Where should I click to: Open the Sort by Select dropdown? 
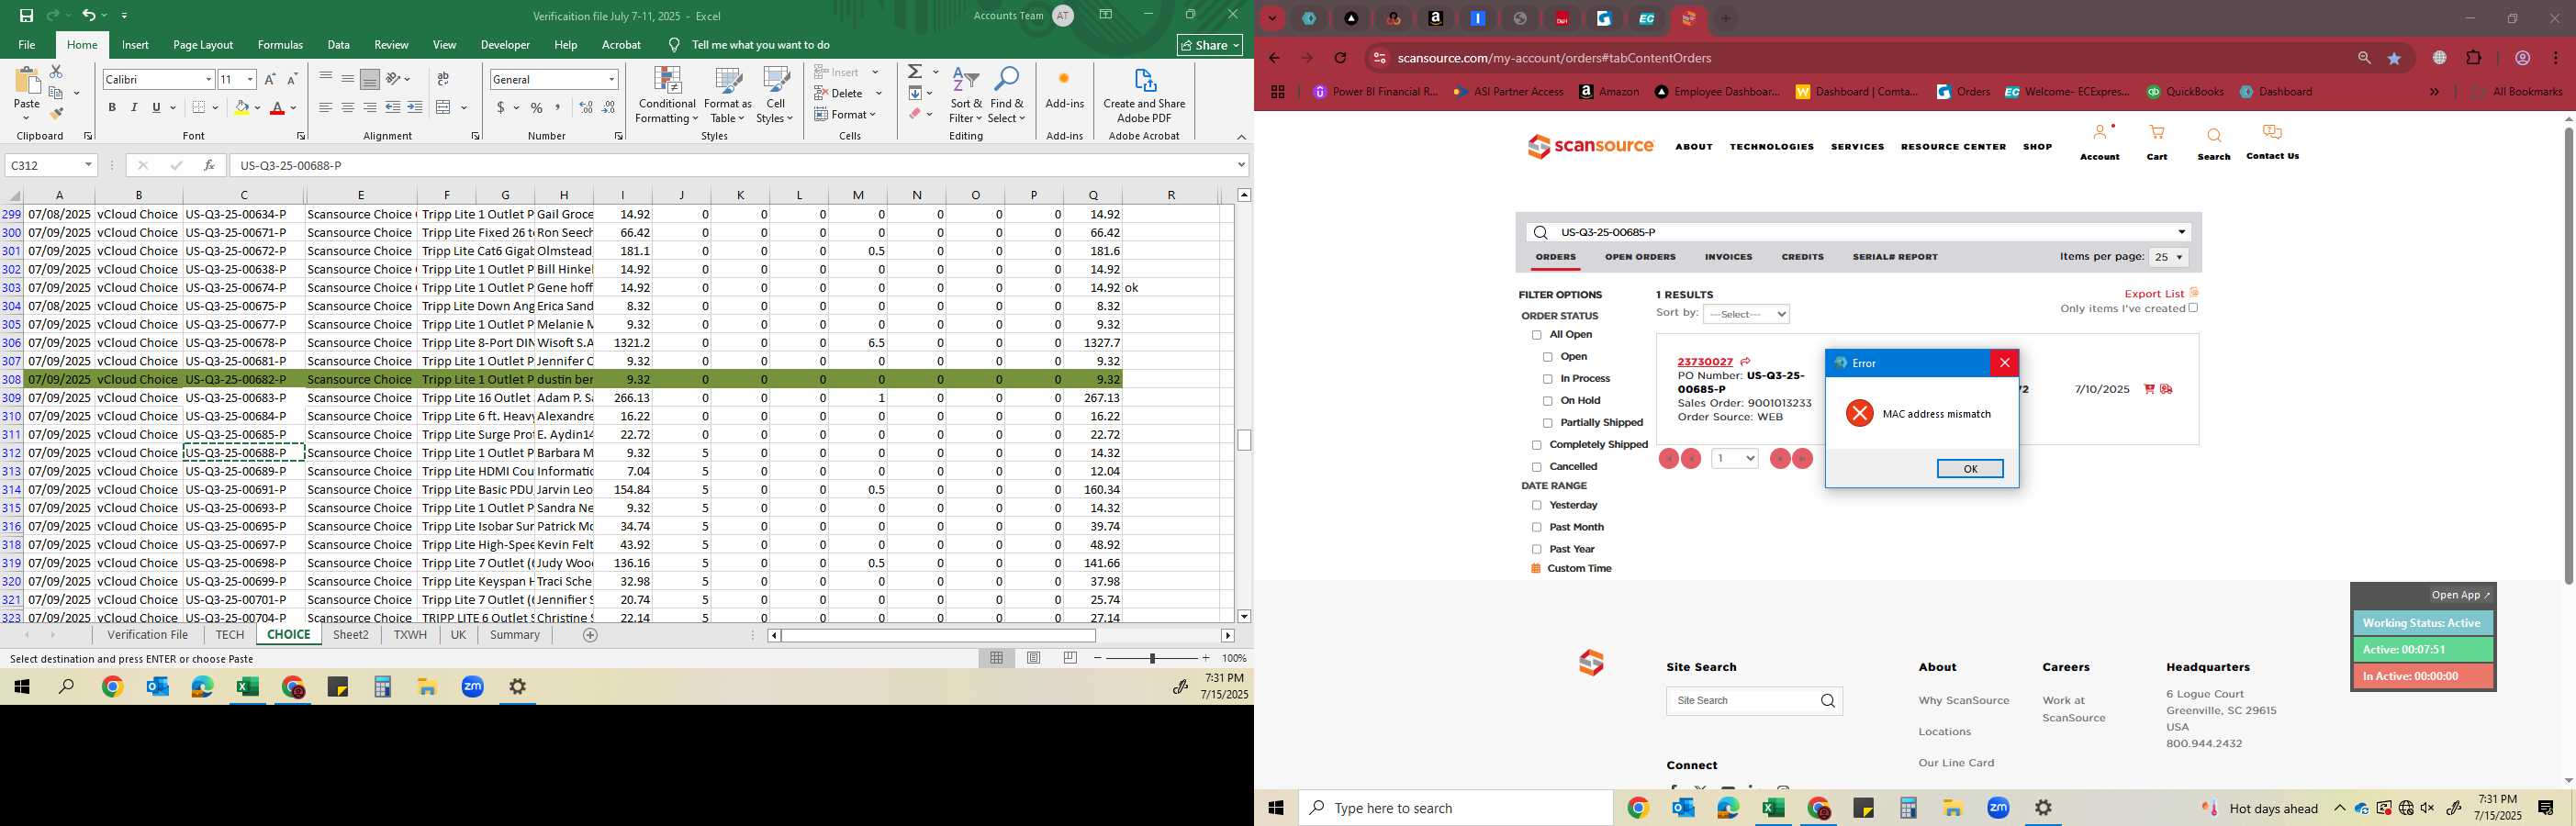(1746, 314)
